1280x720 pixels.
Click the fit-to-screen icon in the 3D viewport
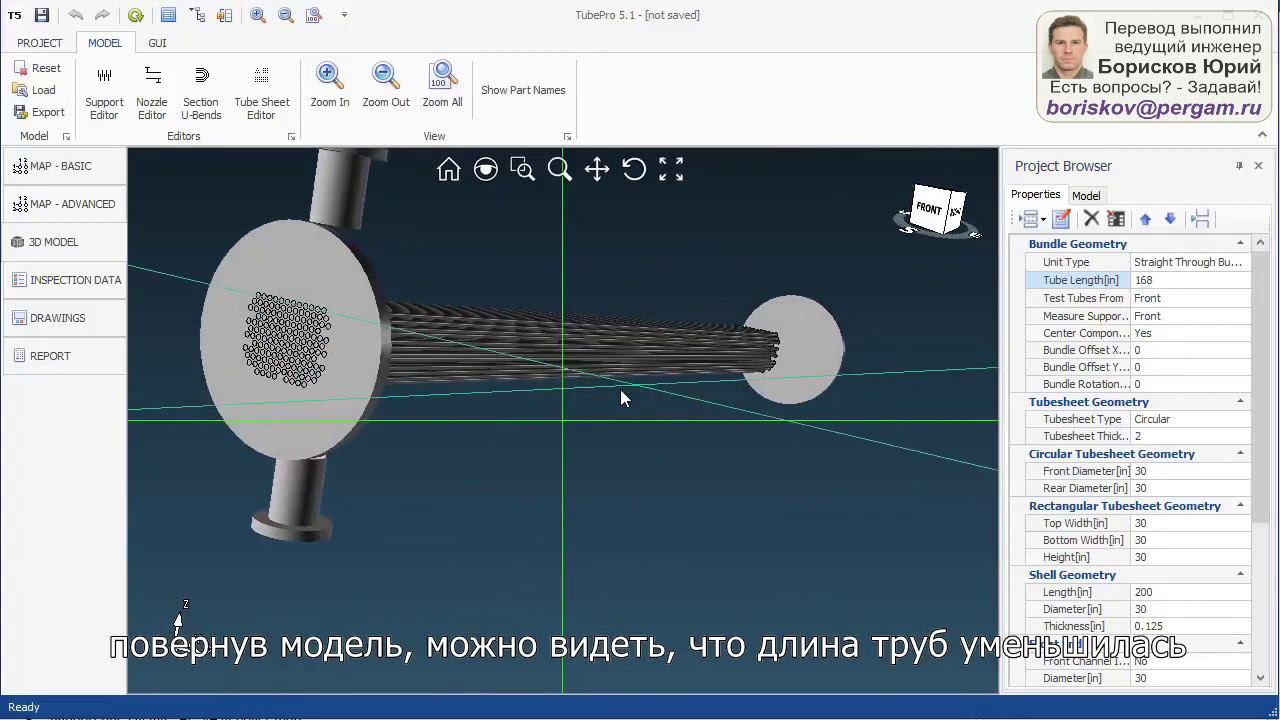[671, 170]
